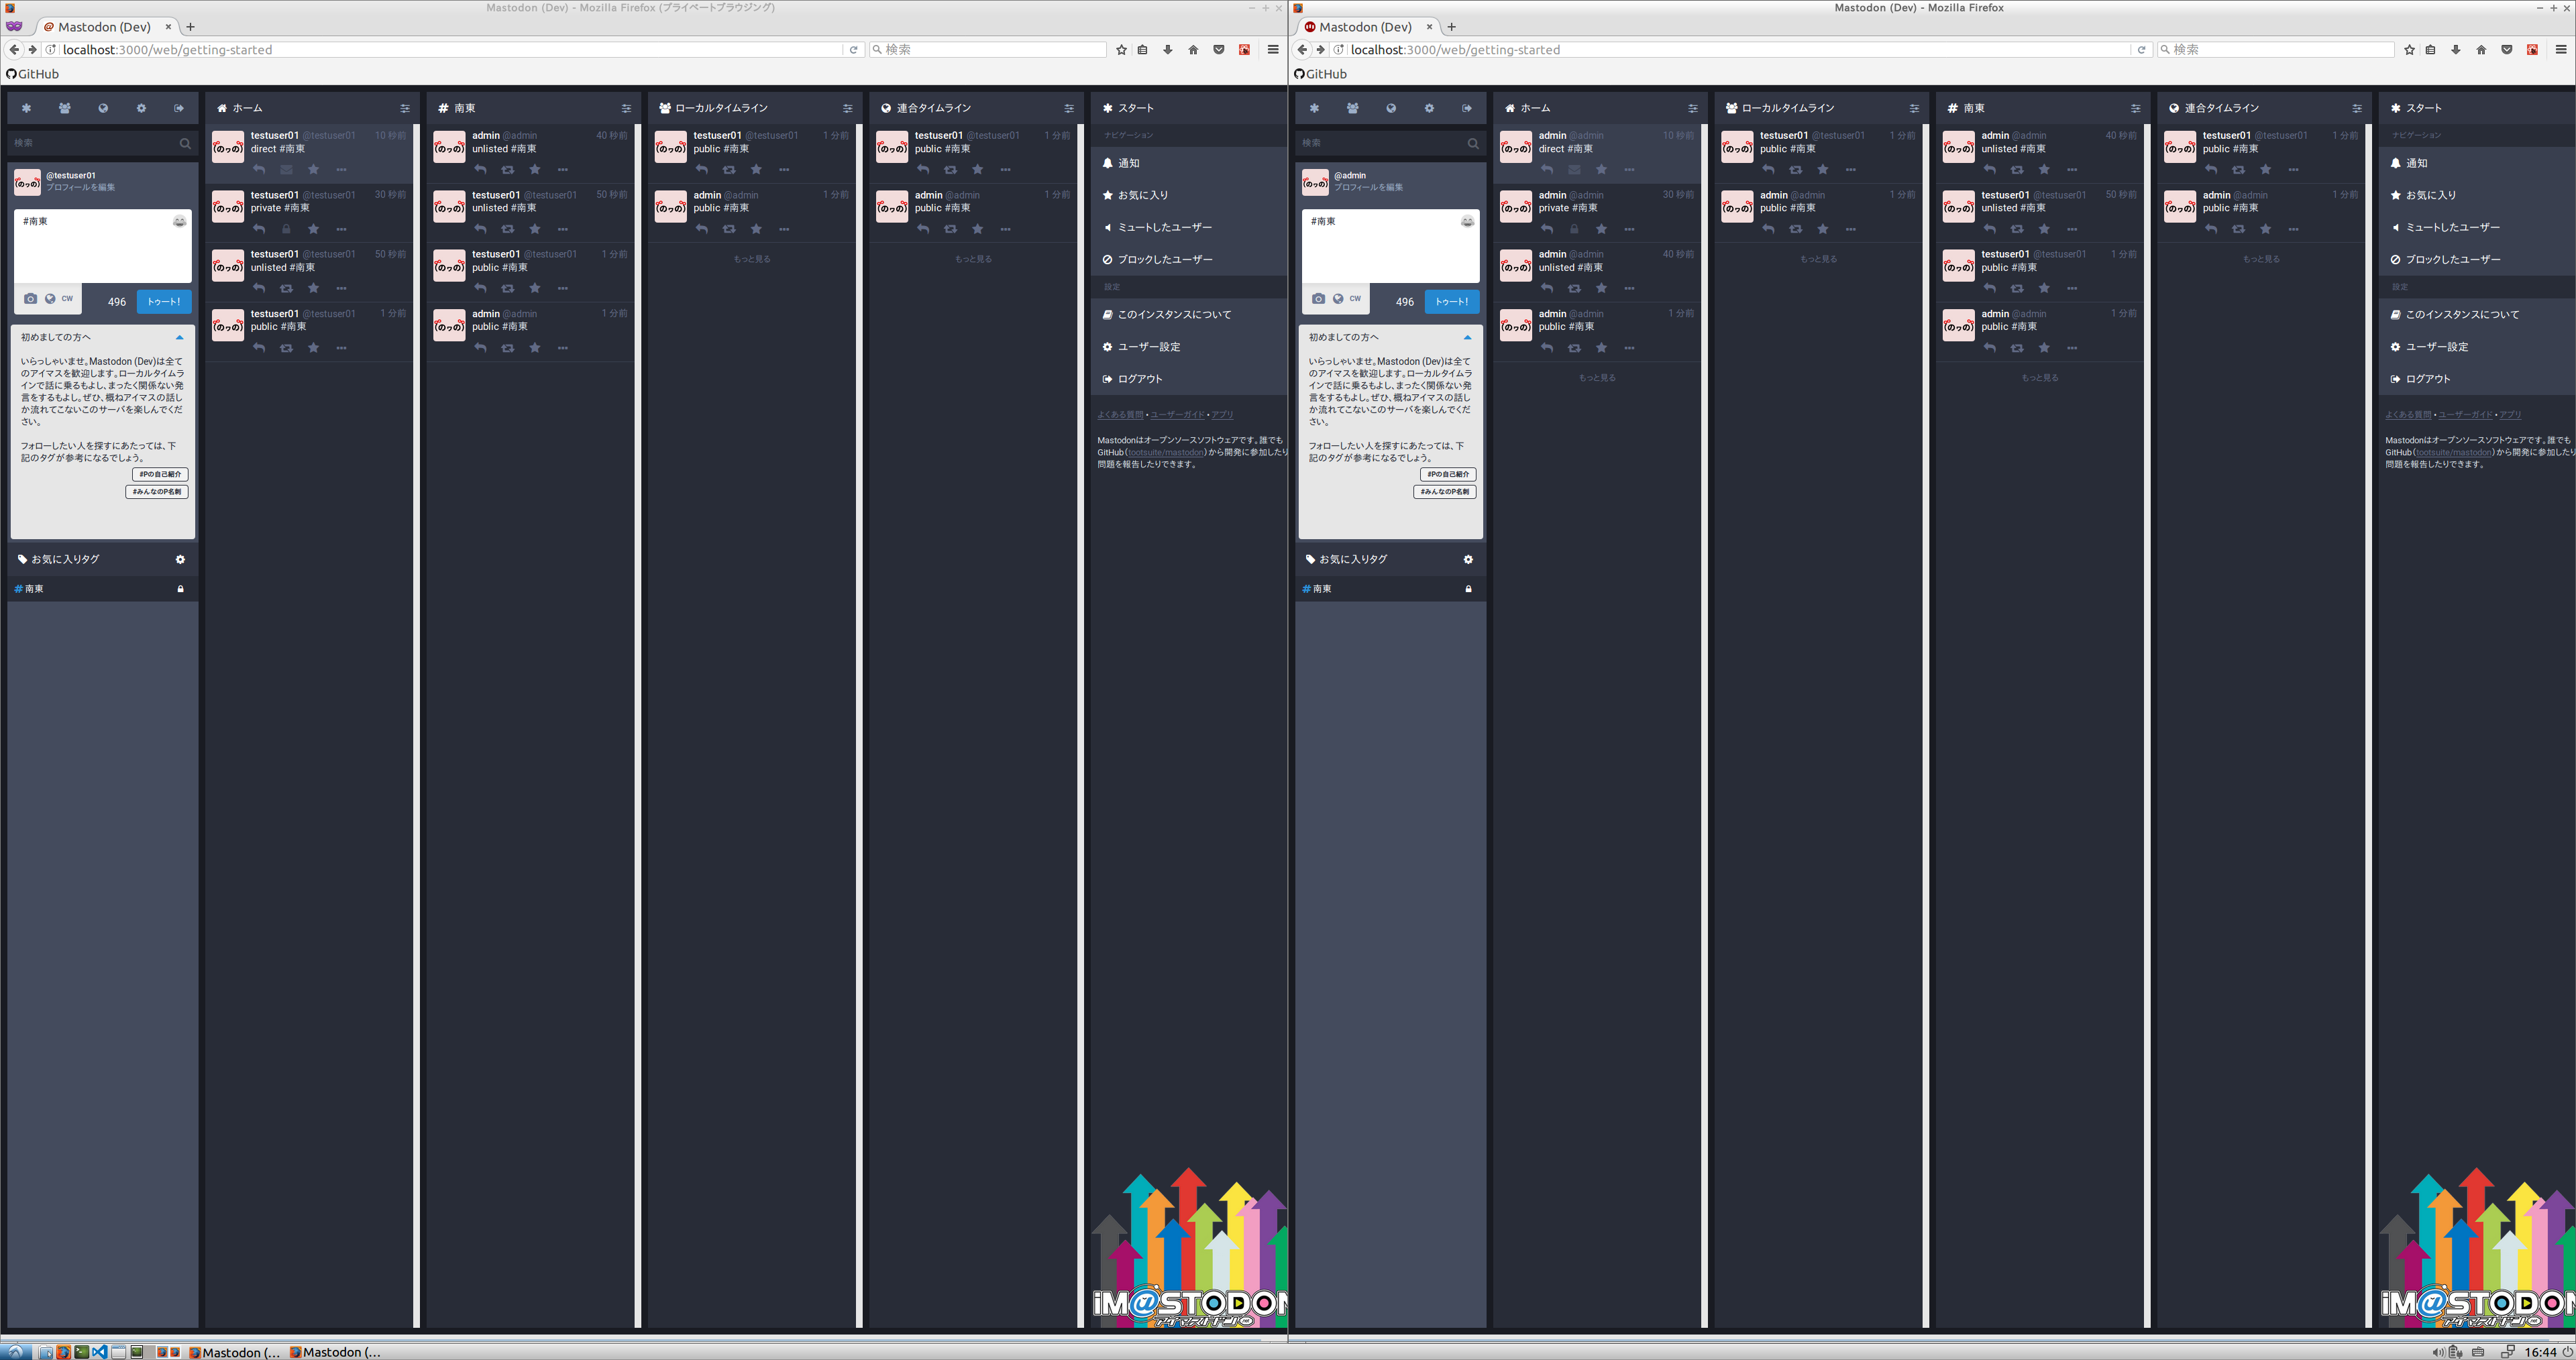The height and width of the screenshot is (1360, 2576).
Task: Click globe federated timeline icon in right window top nav
Action: pyautogui.click(x=1390, y=108)
